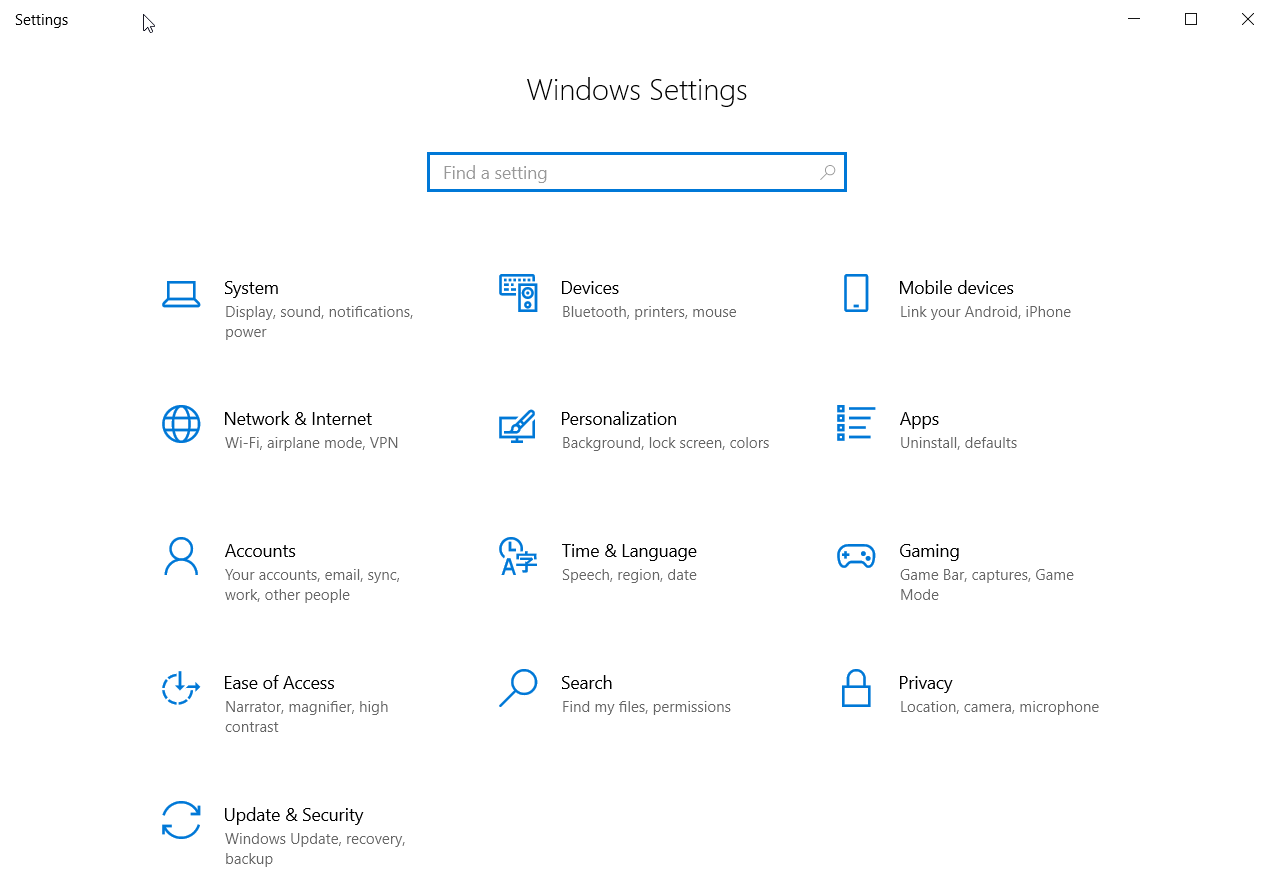Select the Ease of Access title

(279, 683)
